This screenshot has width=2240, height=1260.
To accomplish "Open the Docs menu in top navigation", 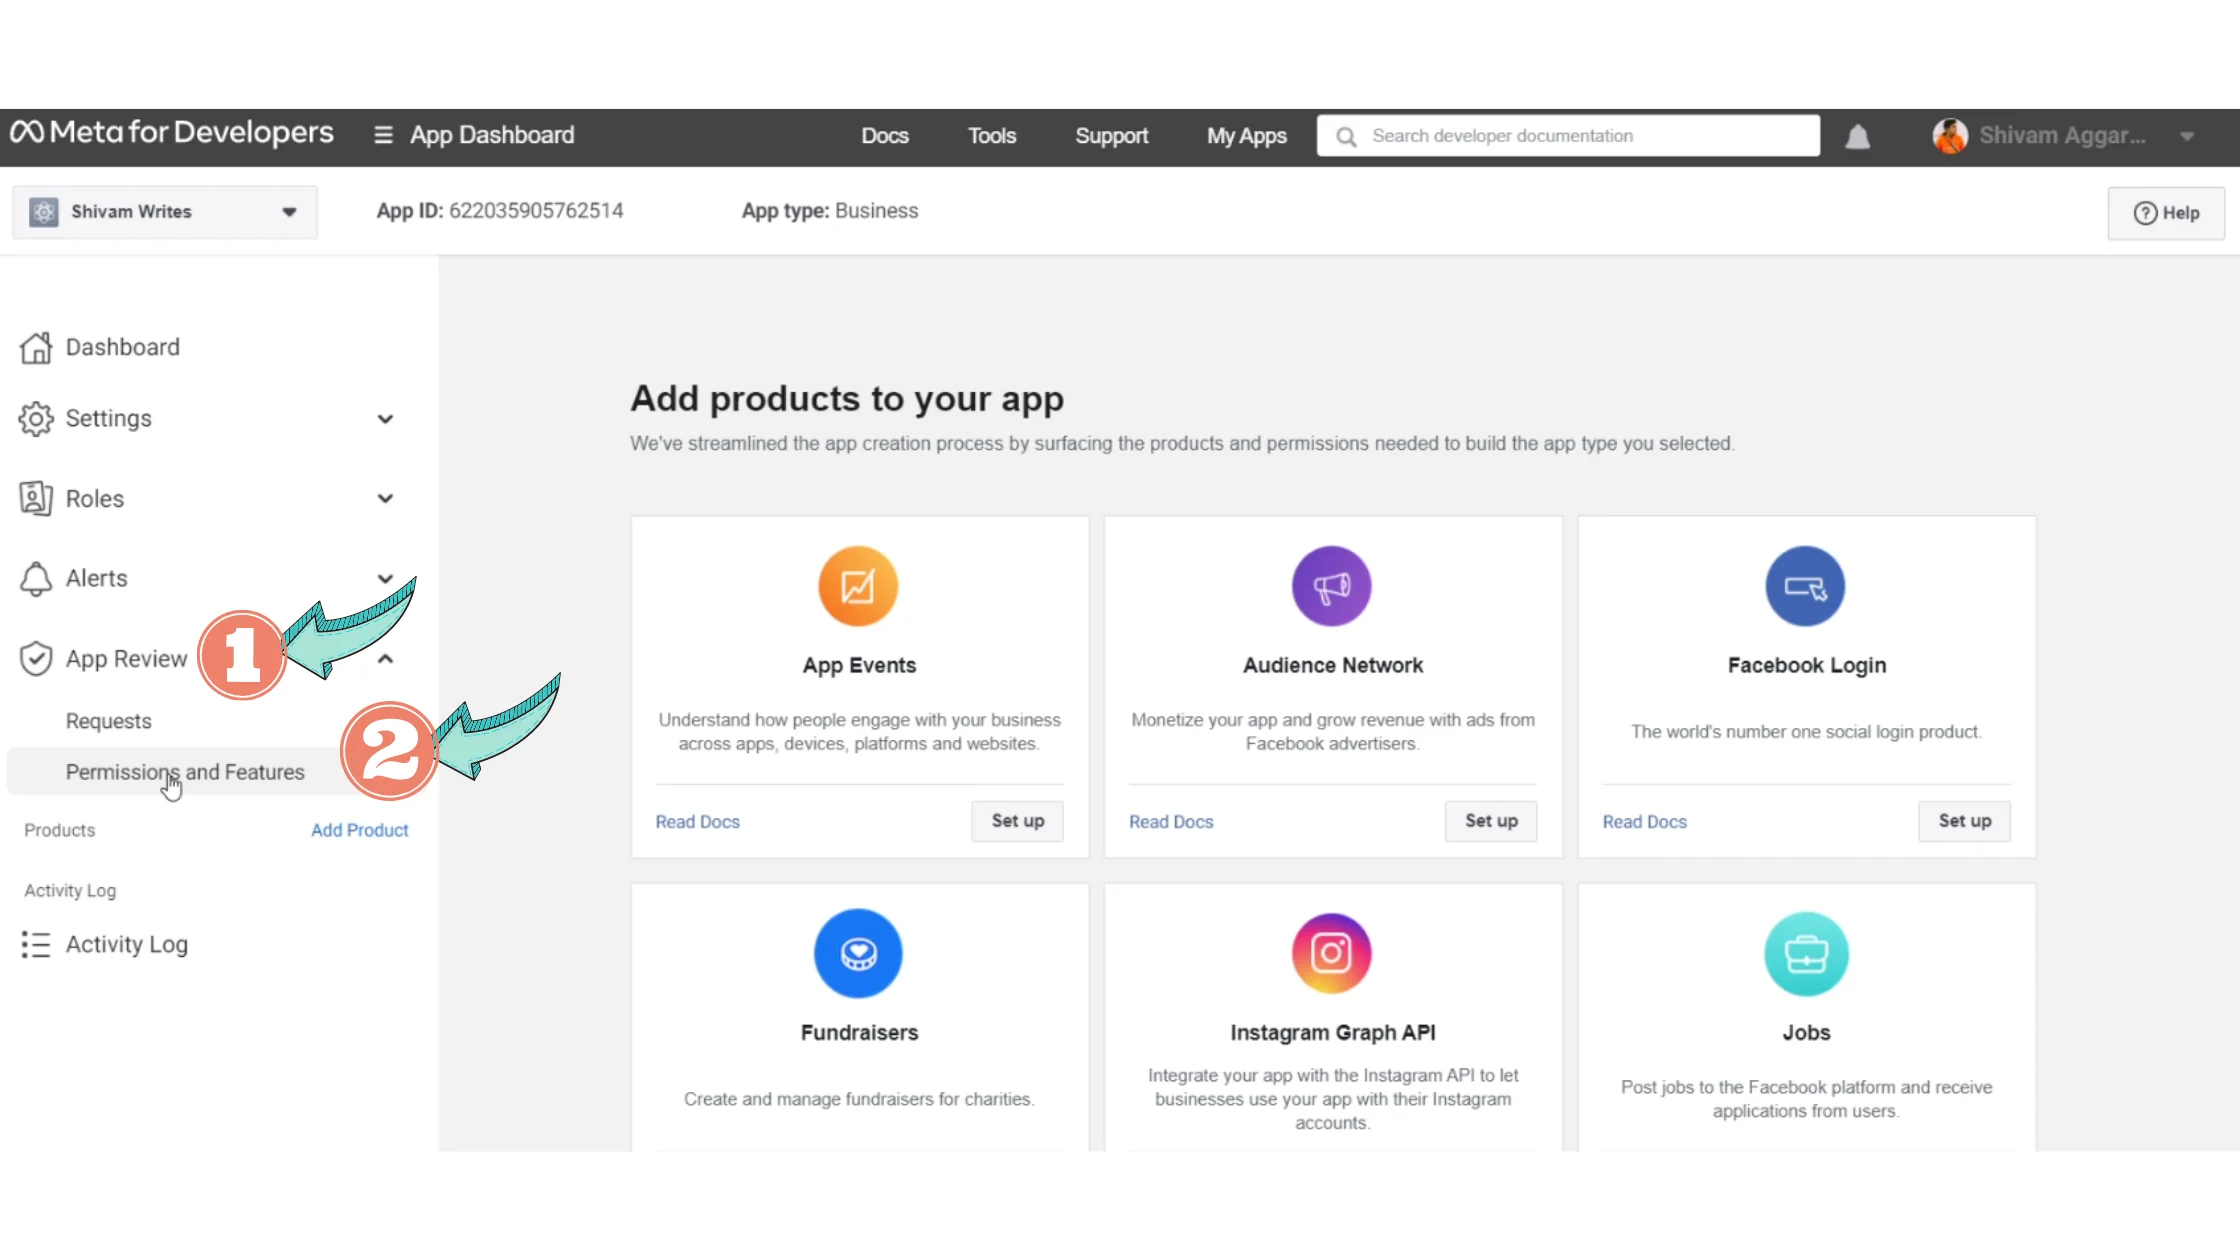I will coord(885,136).
